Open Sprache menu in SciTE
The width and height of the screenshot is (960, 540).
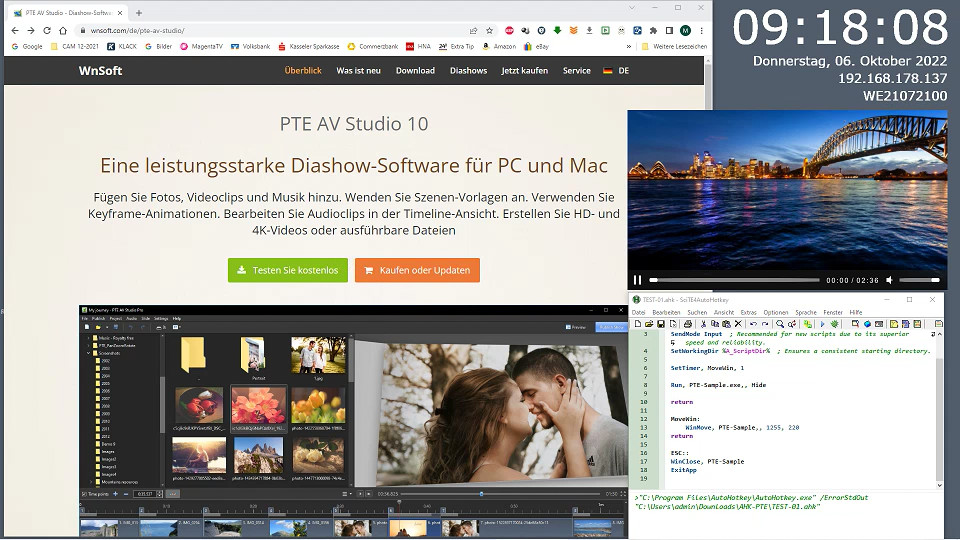click(x=806, y=312)
